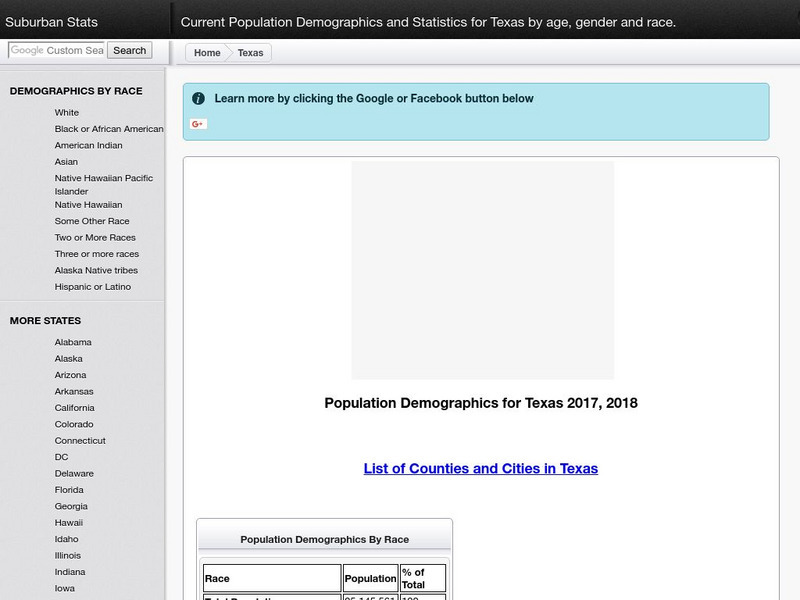Open Asian demographics page
Viewport: 800px width, 600px height.
(x=66, y=161)
